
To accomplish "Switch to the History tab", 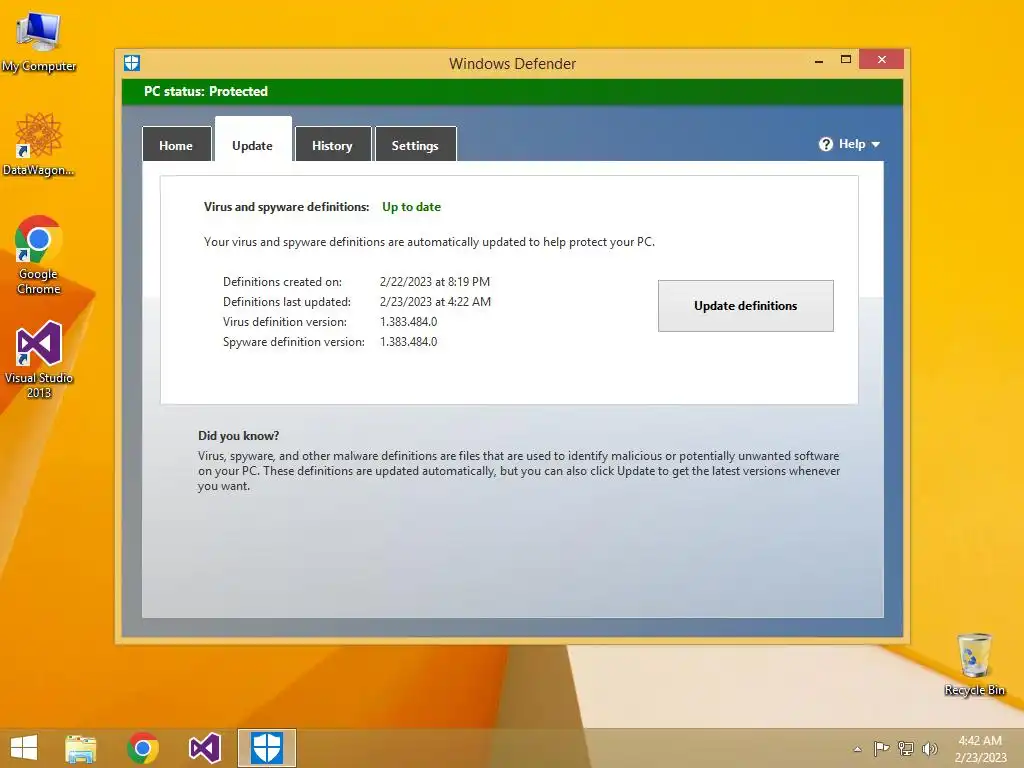I will pyautogui.click(x=332, y=144).
